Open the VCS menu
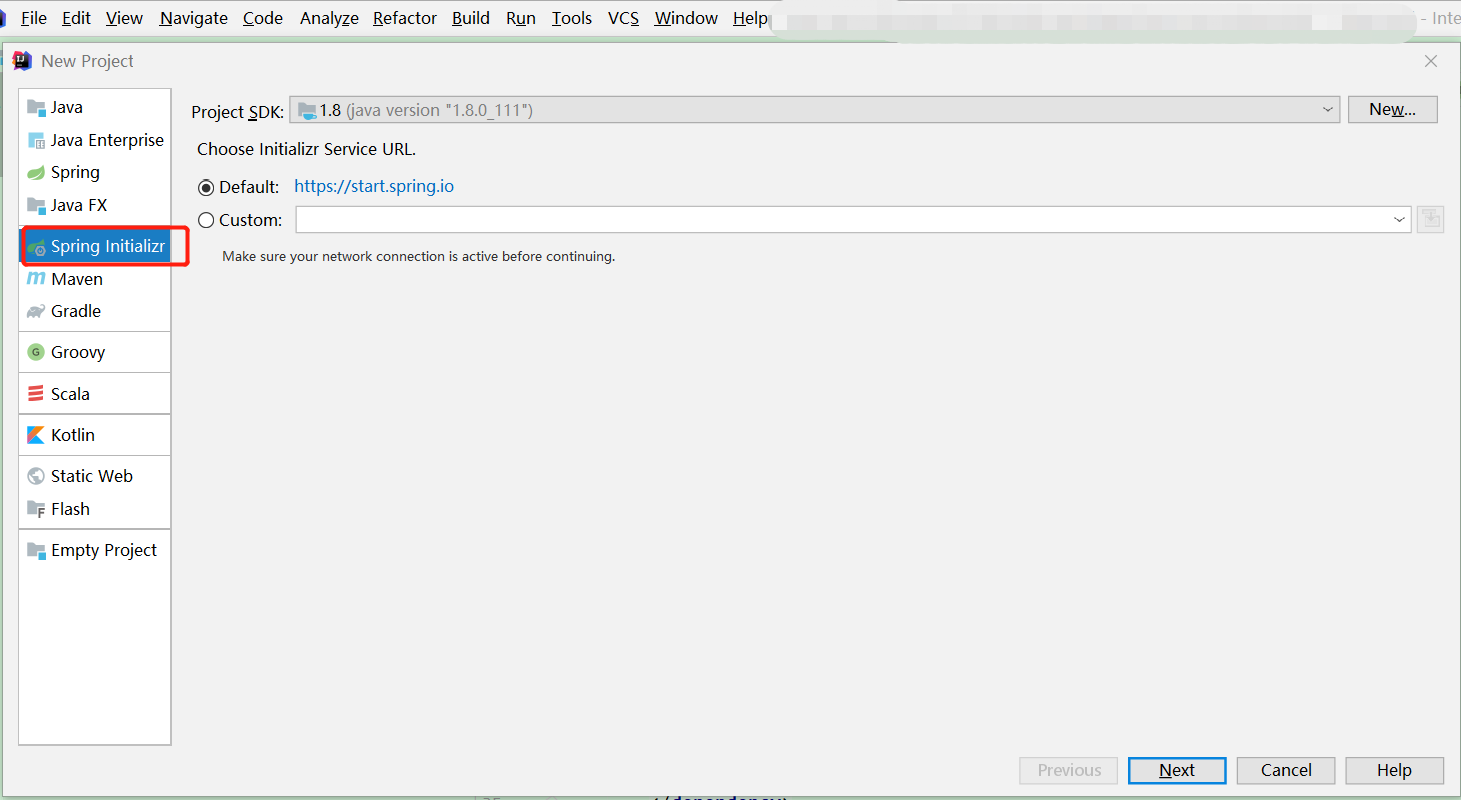 pyautogui.click(x=623, y=18)
